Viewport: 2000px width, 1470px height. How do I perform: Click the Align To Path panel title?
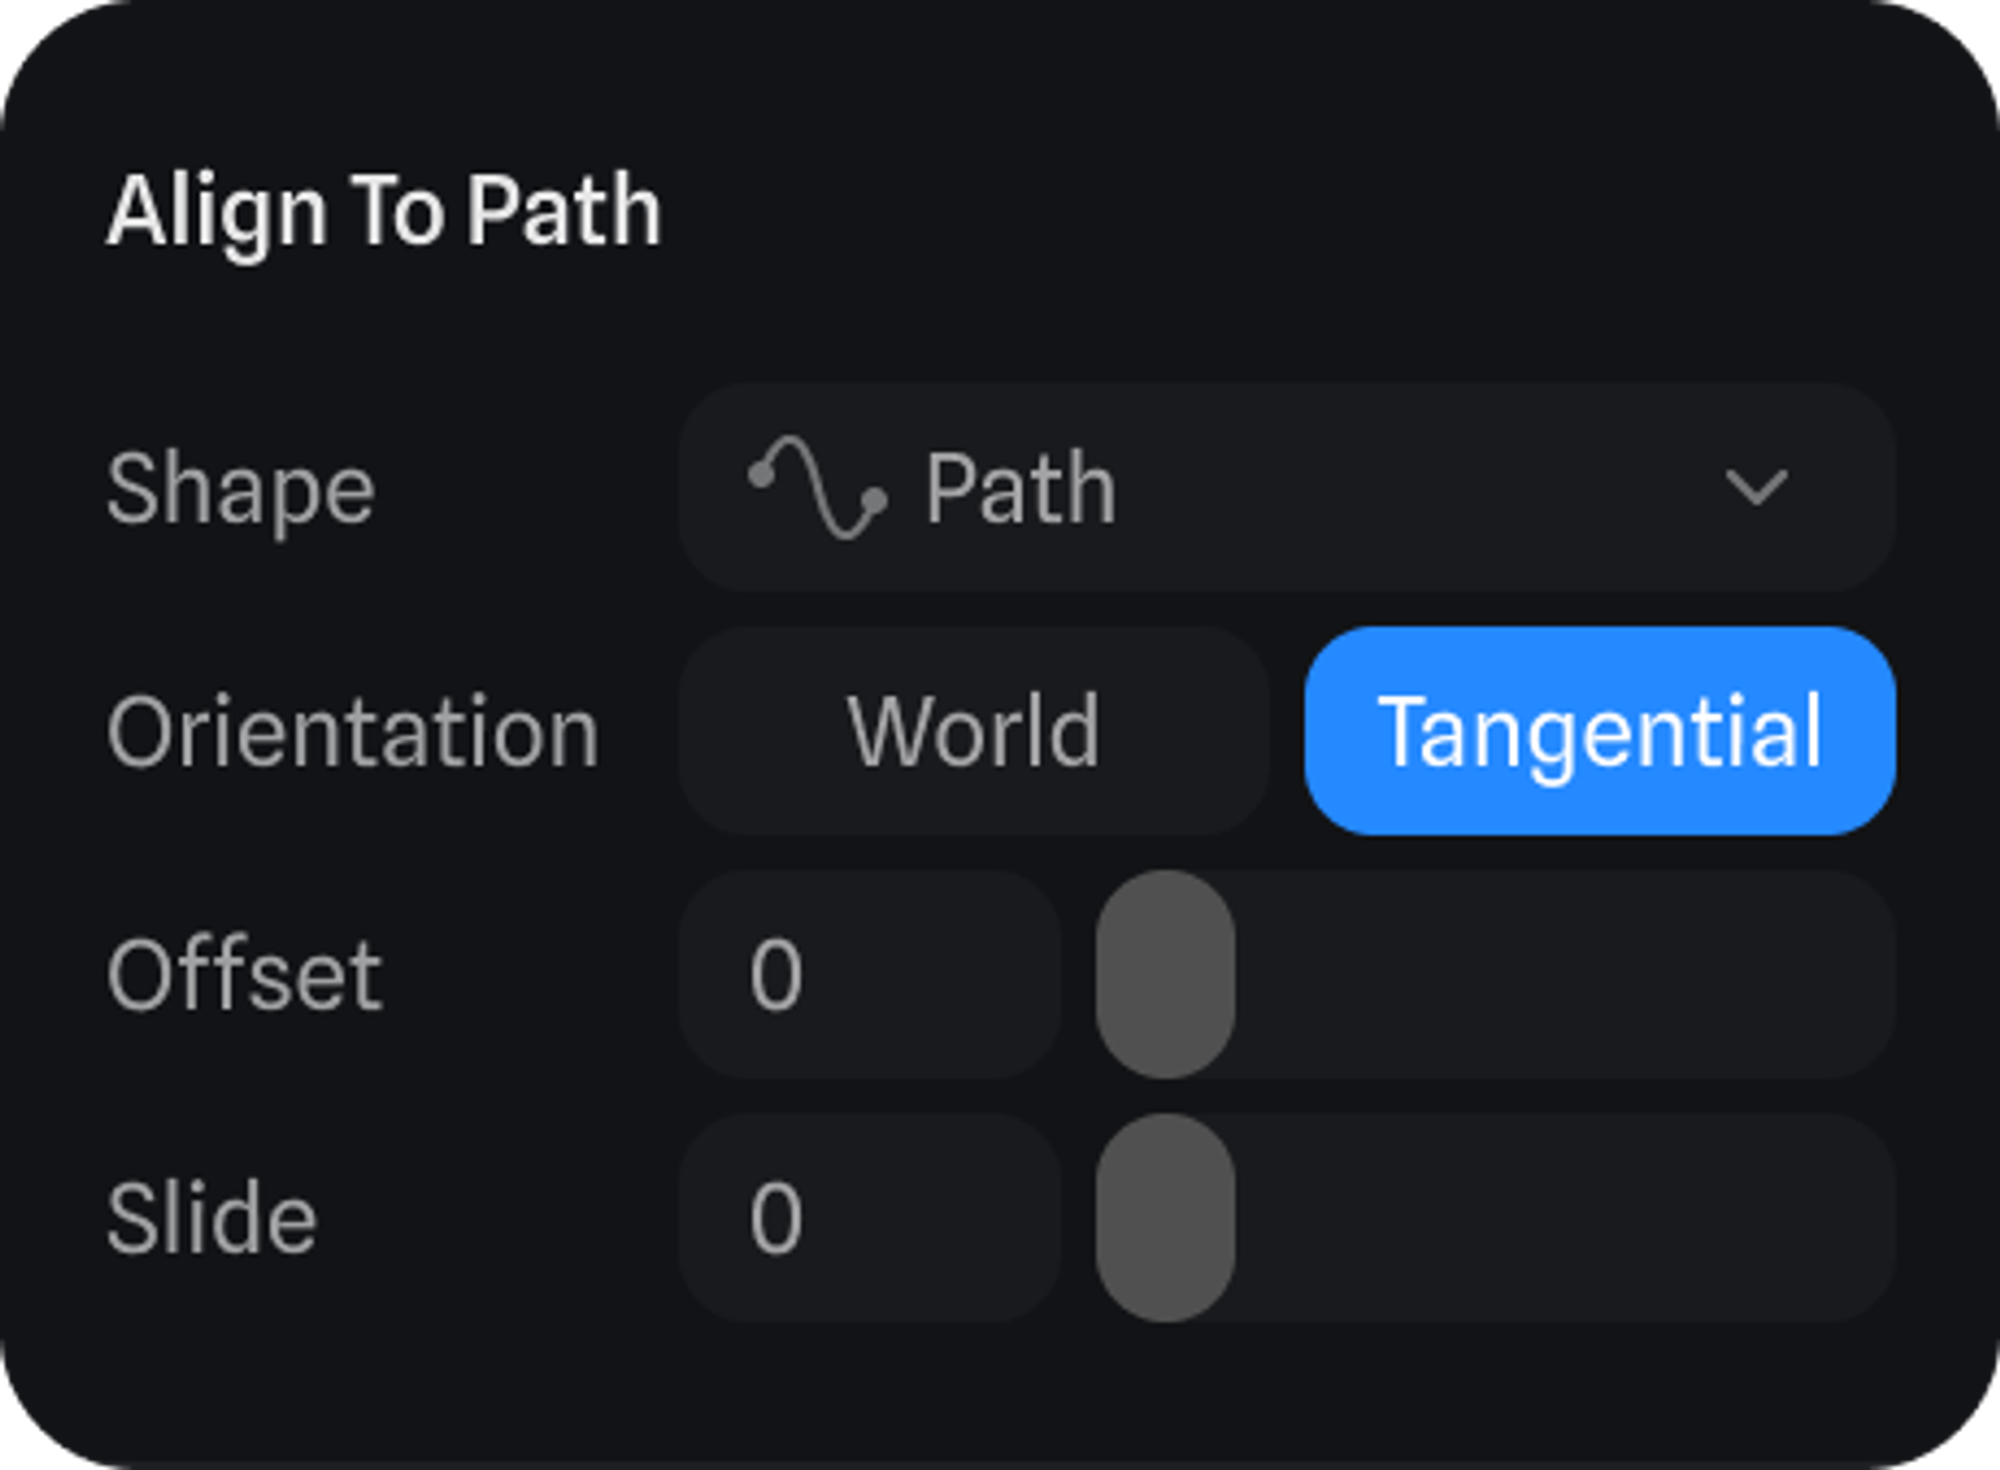[384, 212]
